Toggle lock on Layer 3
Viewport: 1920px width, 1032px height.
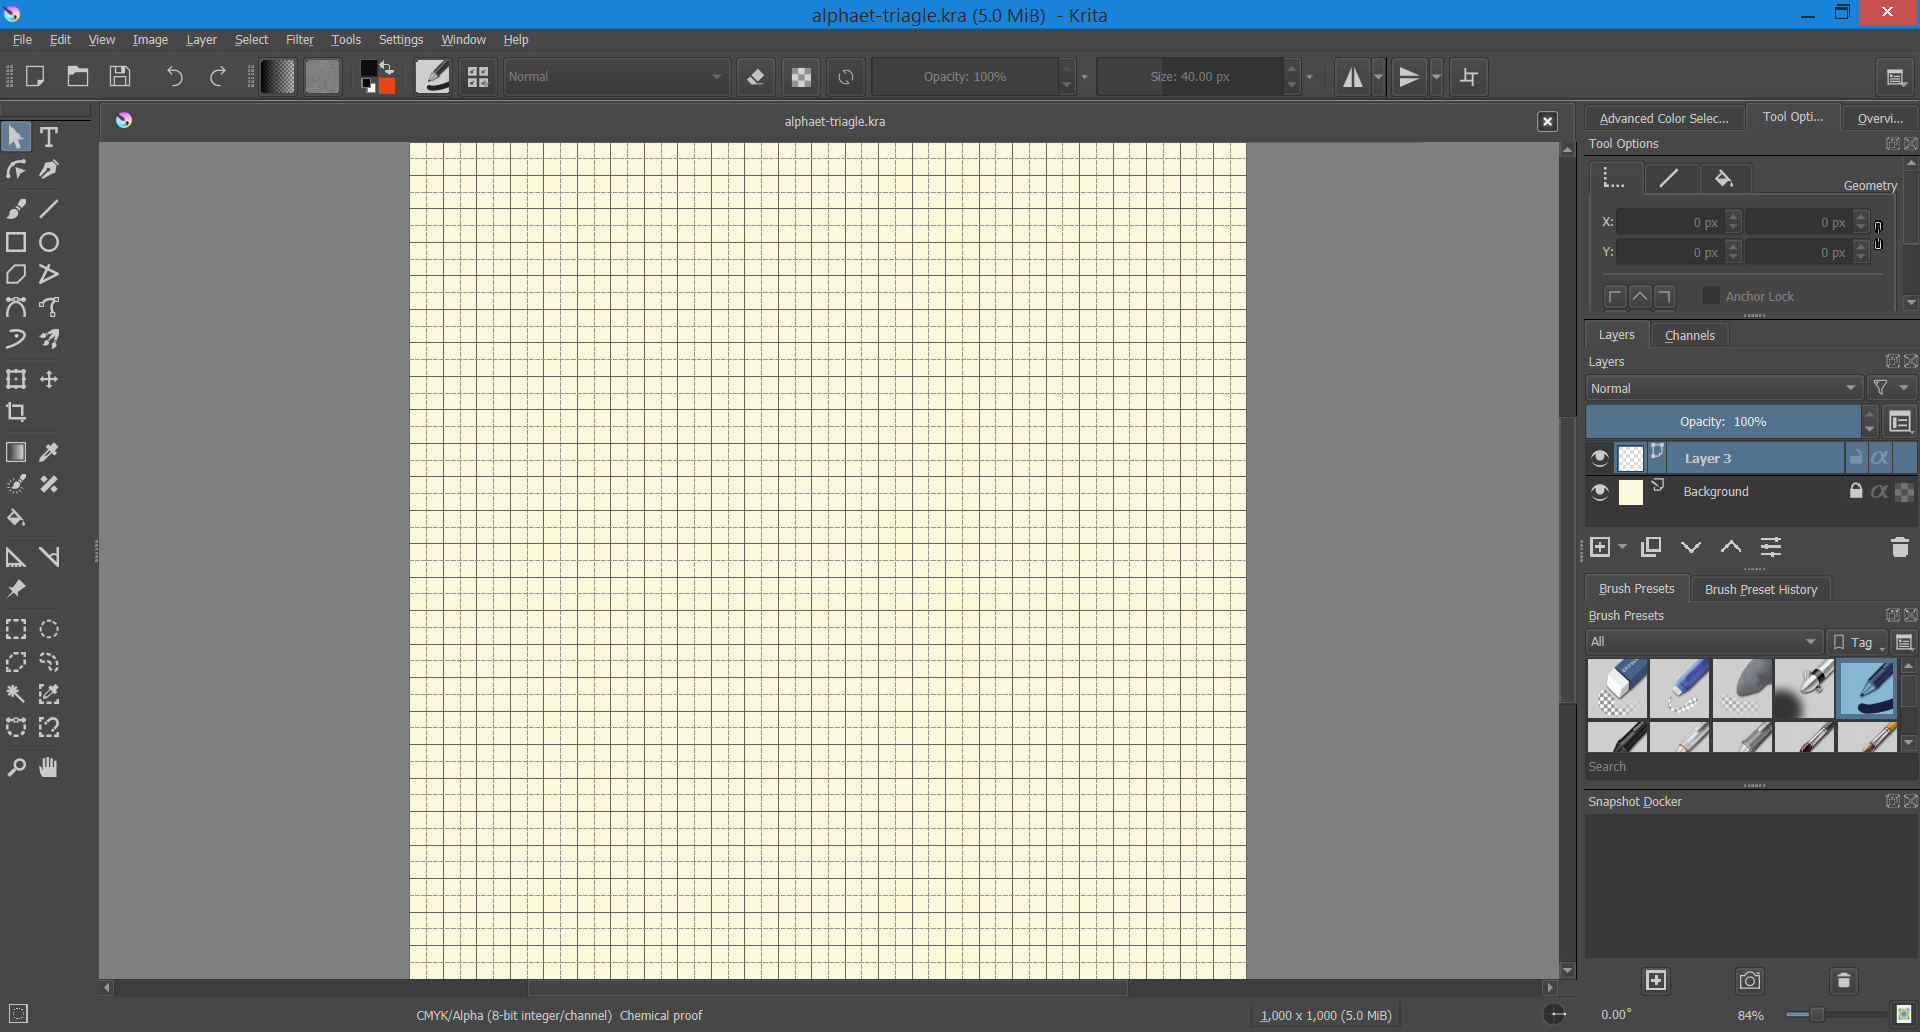click(1856, 458)
